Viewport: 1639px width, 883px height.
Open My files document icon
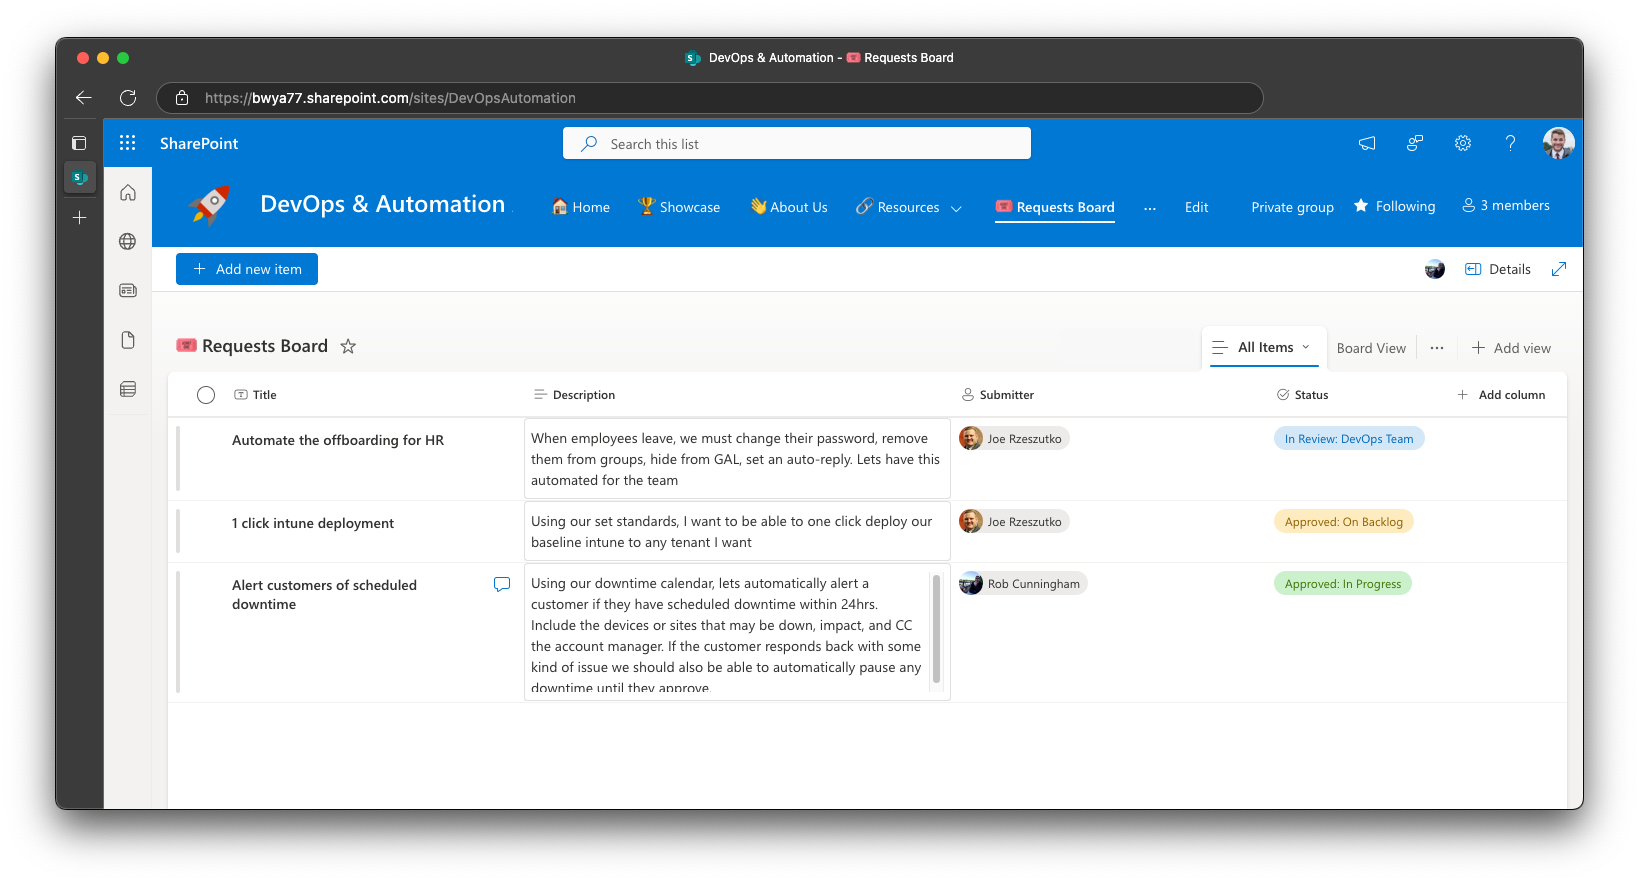128,340
